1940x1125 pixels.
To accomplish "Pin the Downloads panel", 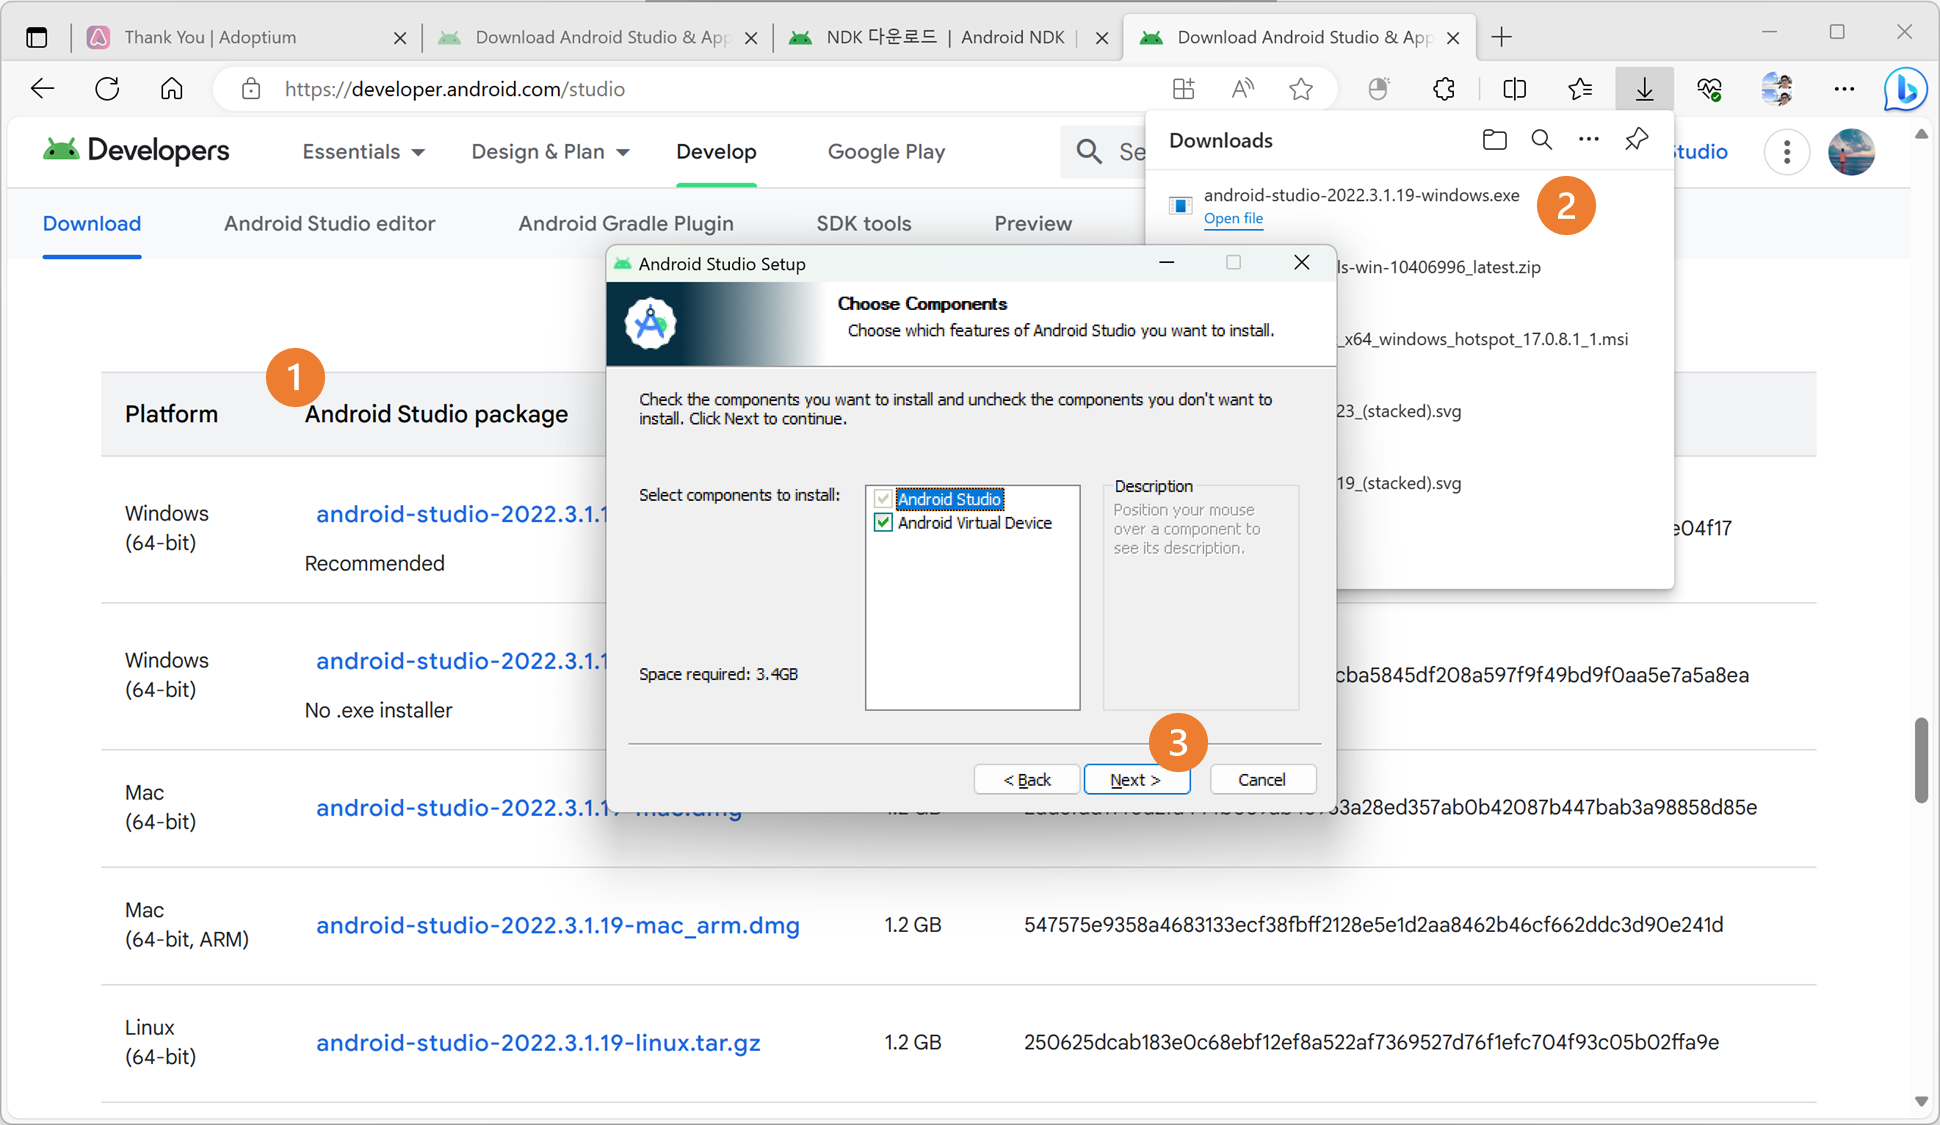I will pos(1636,140).
